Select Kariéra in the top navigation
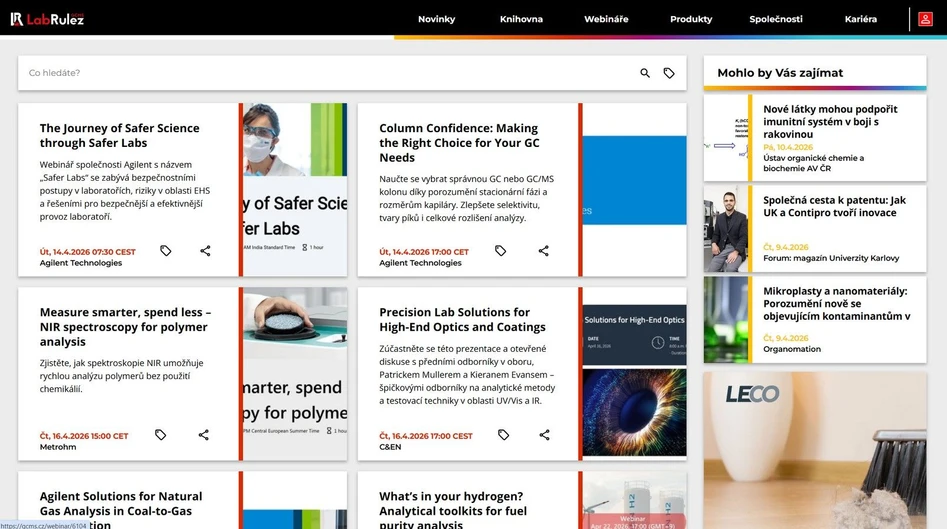 (860, 19)
